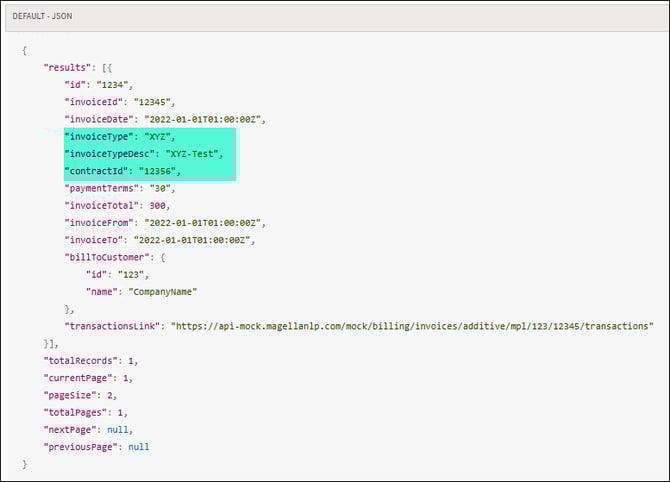The image size is (670, 482).
Task: Click the "invoiceTo" key
Action: [94, 240]
